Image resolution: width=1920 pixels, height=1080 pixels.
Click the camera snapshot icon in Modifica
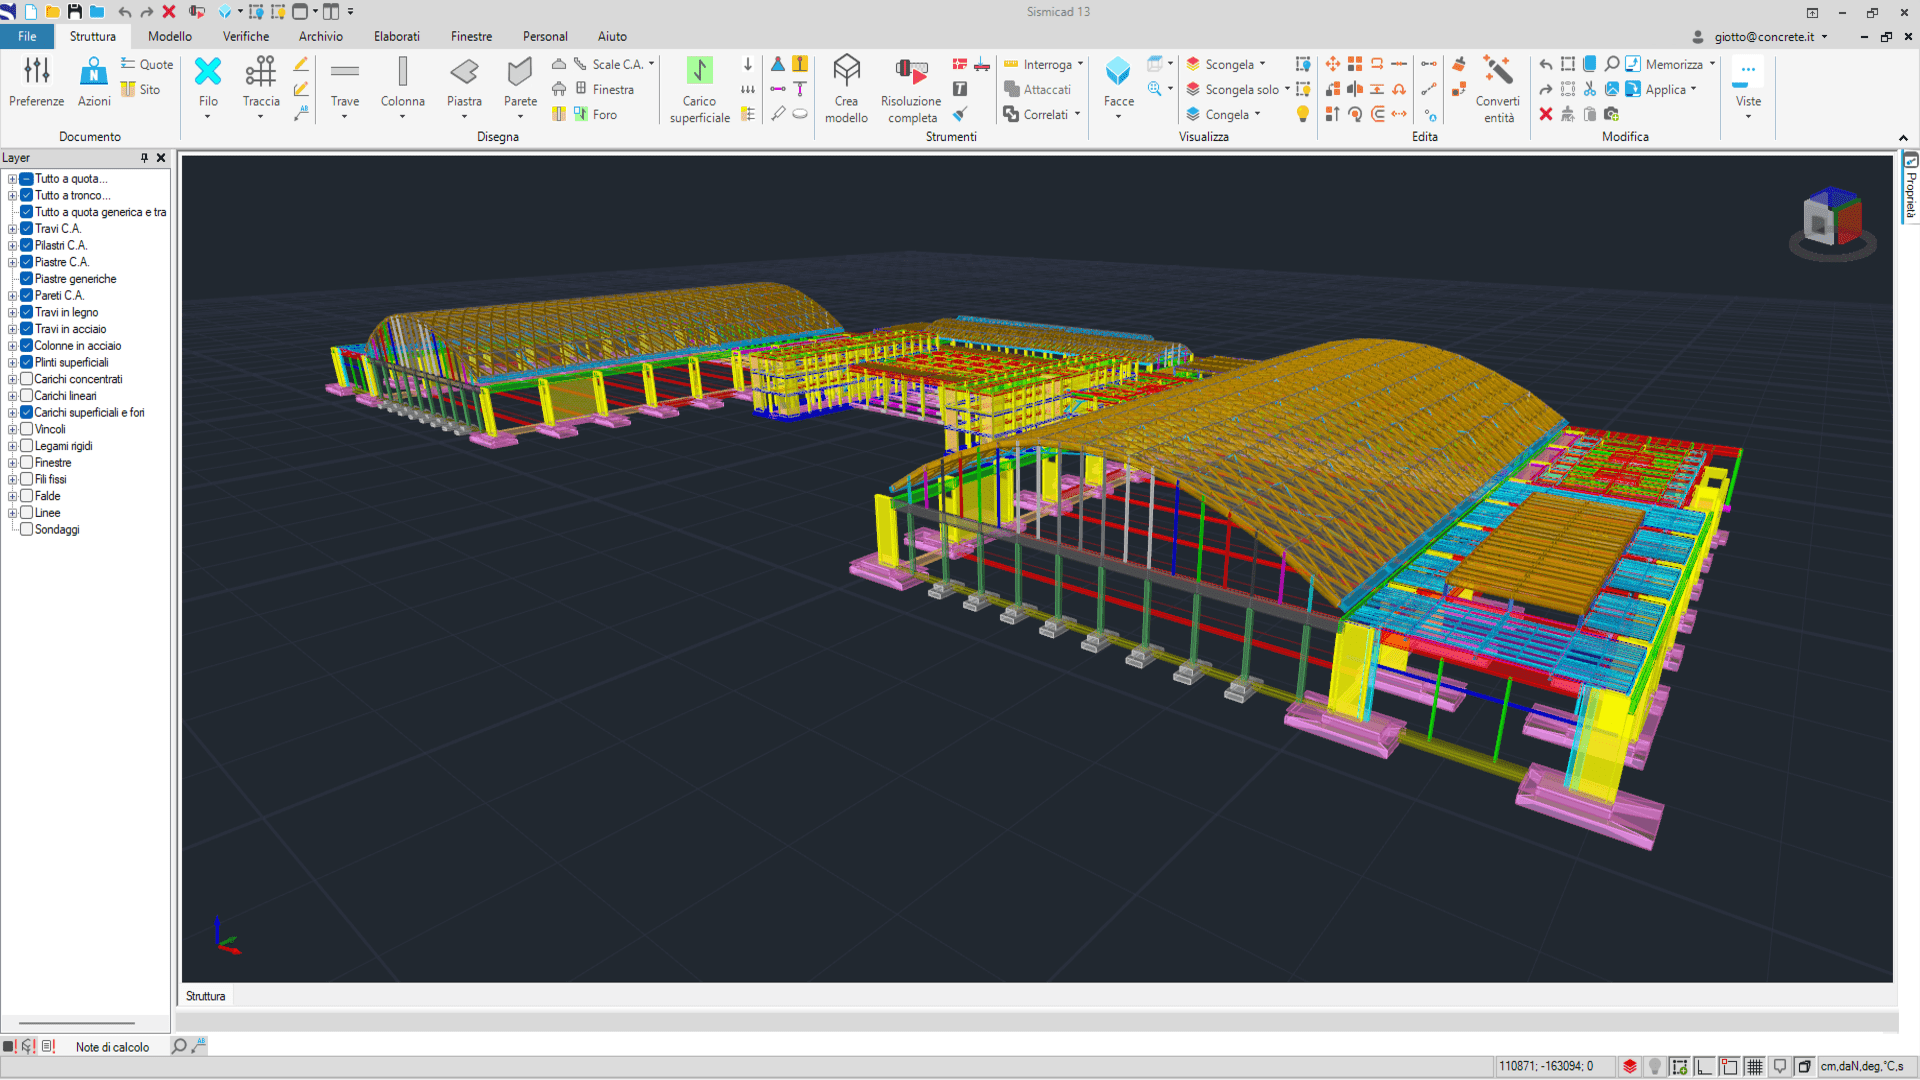point(1612,114)
